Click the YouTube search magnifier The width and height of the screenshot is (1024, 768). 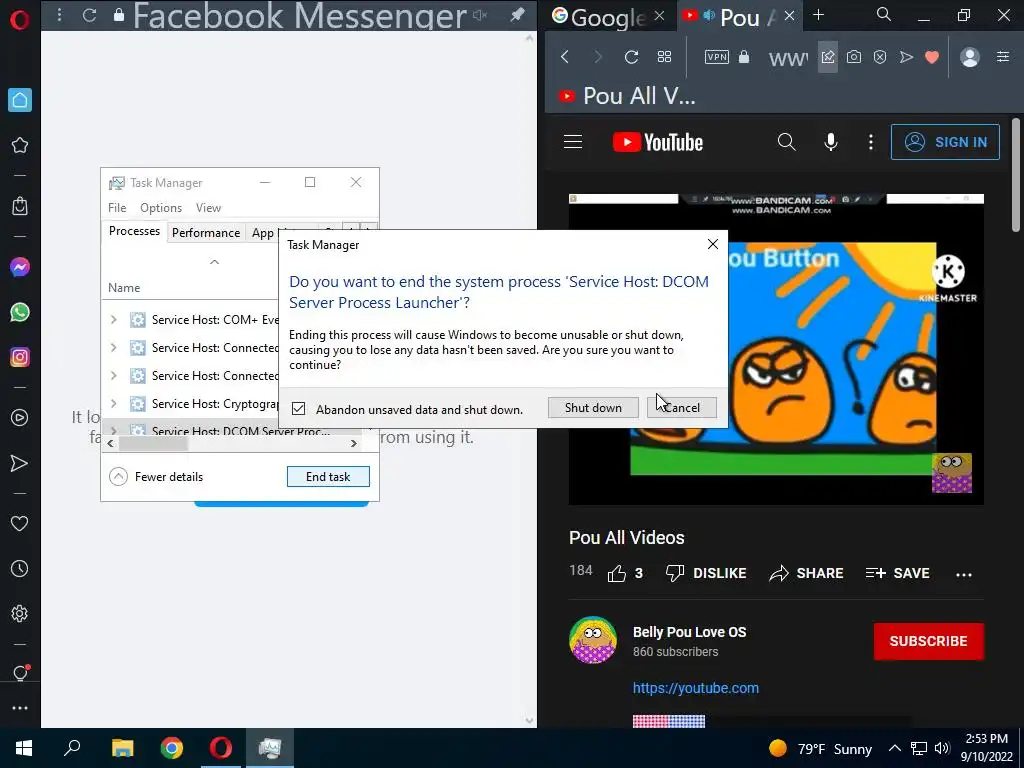[x=786, y=142]
